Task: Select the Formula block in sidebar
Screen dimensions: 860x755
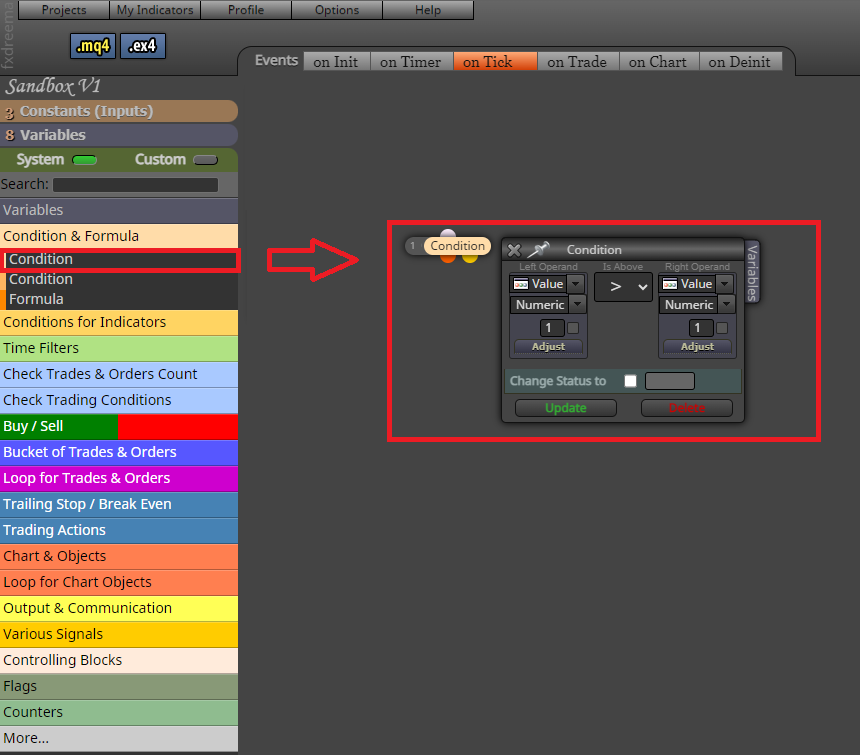Action: point(119,299)
